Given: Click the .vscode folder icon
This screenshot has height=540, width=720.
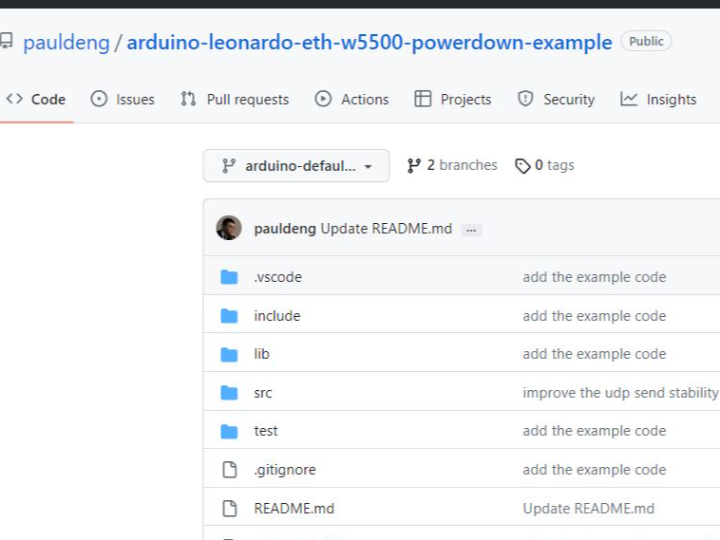Looking at the screenshot, I should tap(229, 277).
